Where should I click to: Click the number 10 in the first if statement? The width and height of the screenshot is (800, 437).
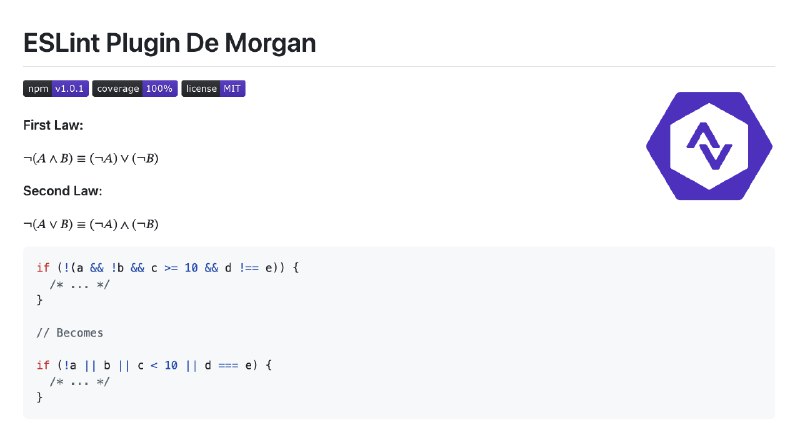coord(191,268)
